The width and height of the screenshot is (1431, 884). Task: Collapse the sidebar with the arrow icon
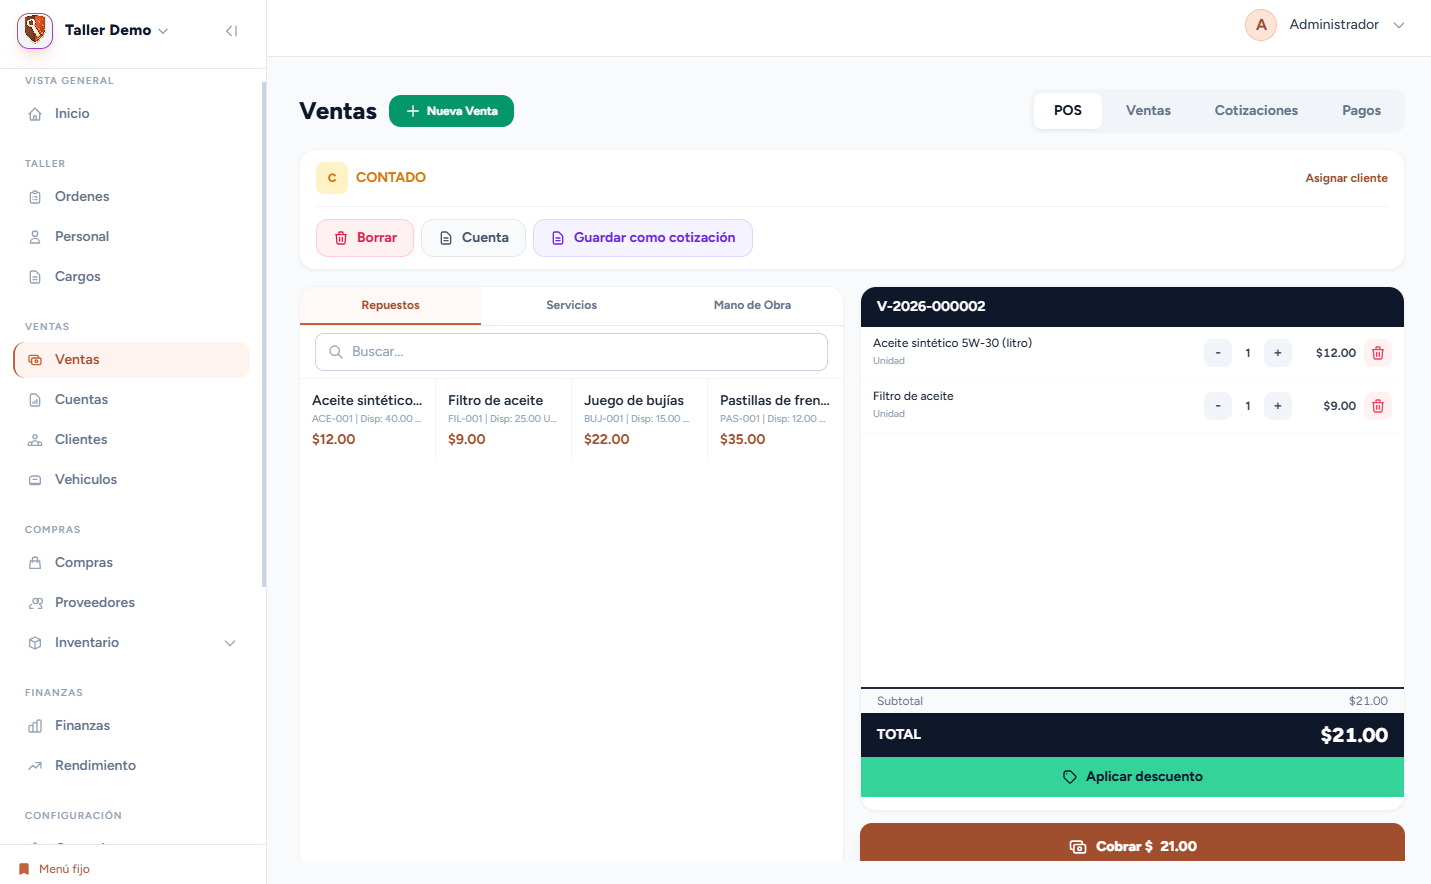pyautogui.click(x=231, y=31)
